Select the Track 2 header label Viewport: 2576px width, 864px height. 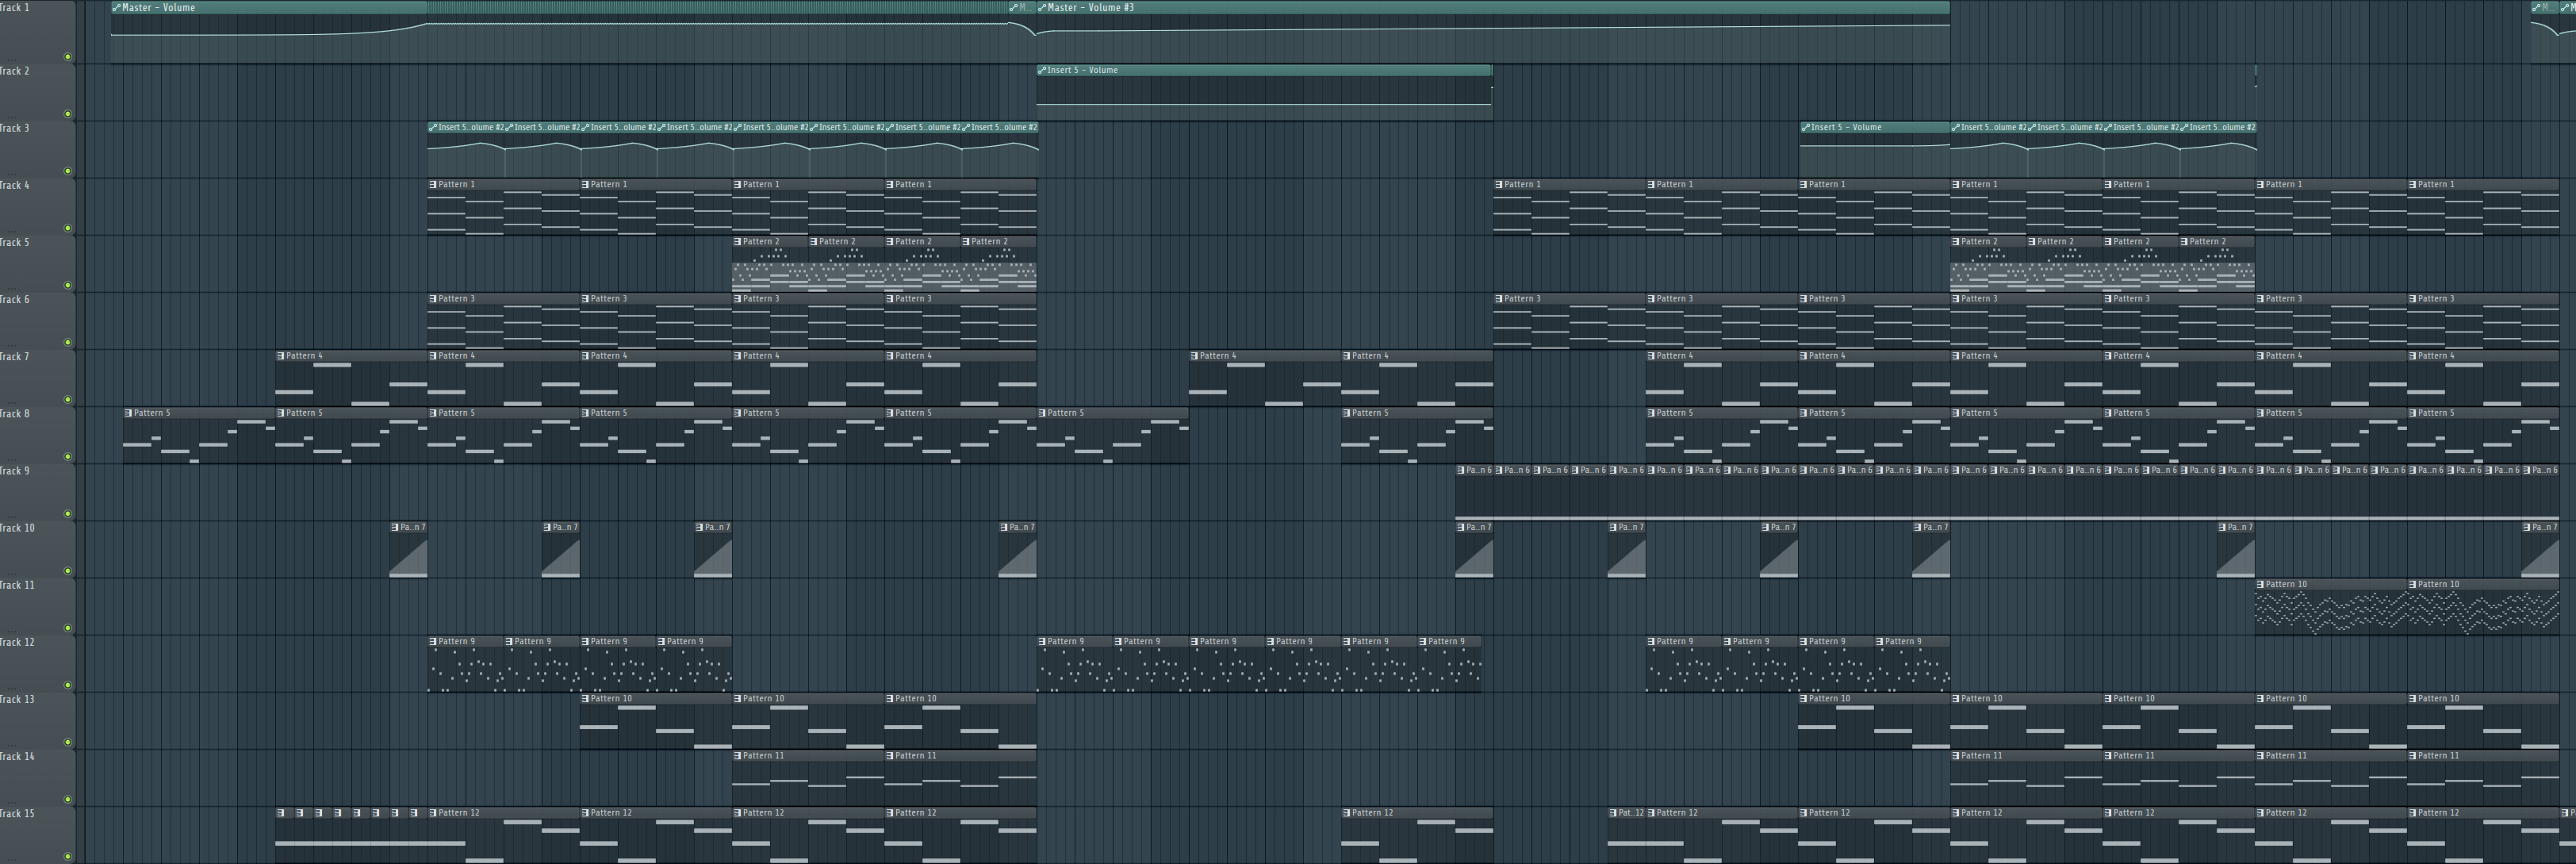click(x=16, y=71)
